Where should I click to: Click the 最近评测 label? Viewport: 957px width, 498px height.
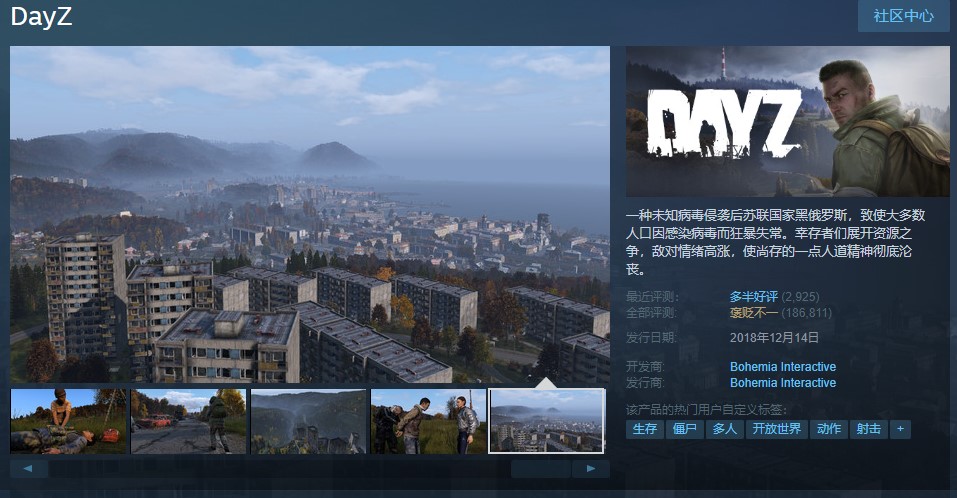point(652,297)
